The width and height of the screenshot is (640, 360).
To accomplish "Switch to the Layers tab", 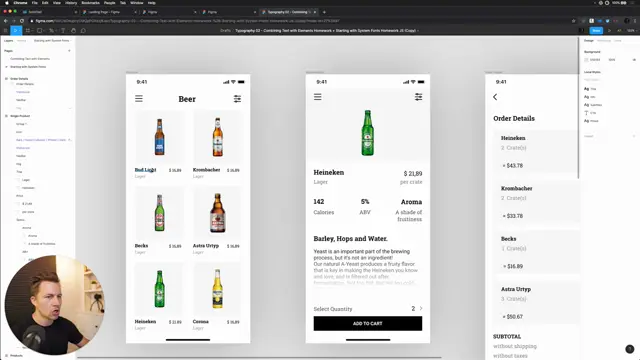I will click(x=9, y=40).
